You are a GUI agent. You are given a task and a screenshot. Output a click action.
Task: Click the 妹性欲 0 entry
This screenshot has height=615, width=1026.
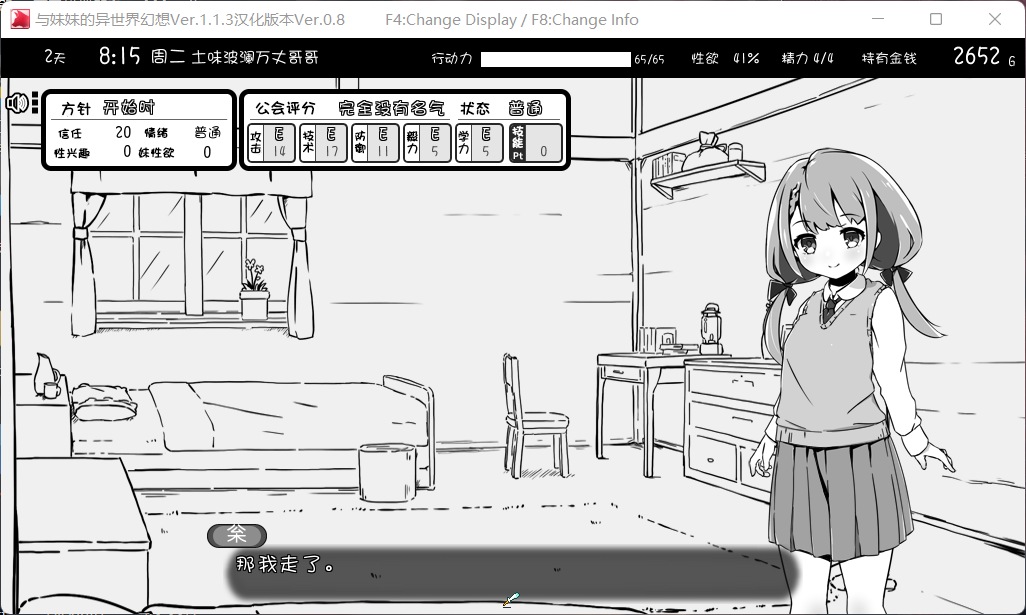[175, 152]
